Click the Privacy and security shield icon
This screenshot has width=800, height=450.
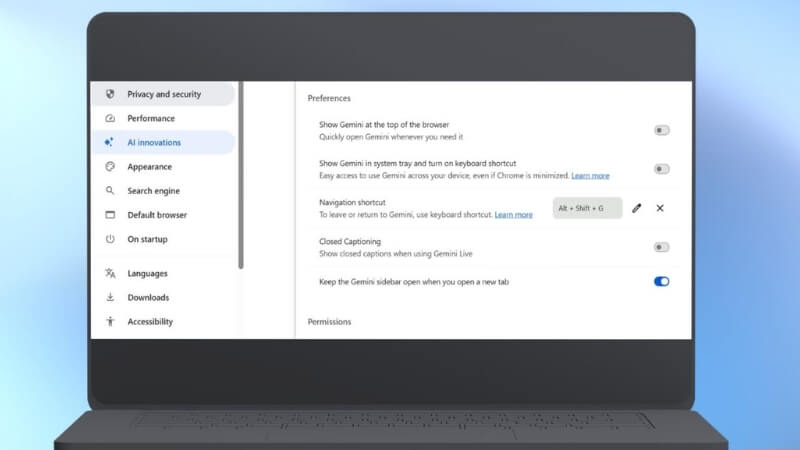(110, 94)
